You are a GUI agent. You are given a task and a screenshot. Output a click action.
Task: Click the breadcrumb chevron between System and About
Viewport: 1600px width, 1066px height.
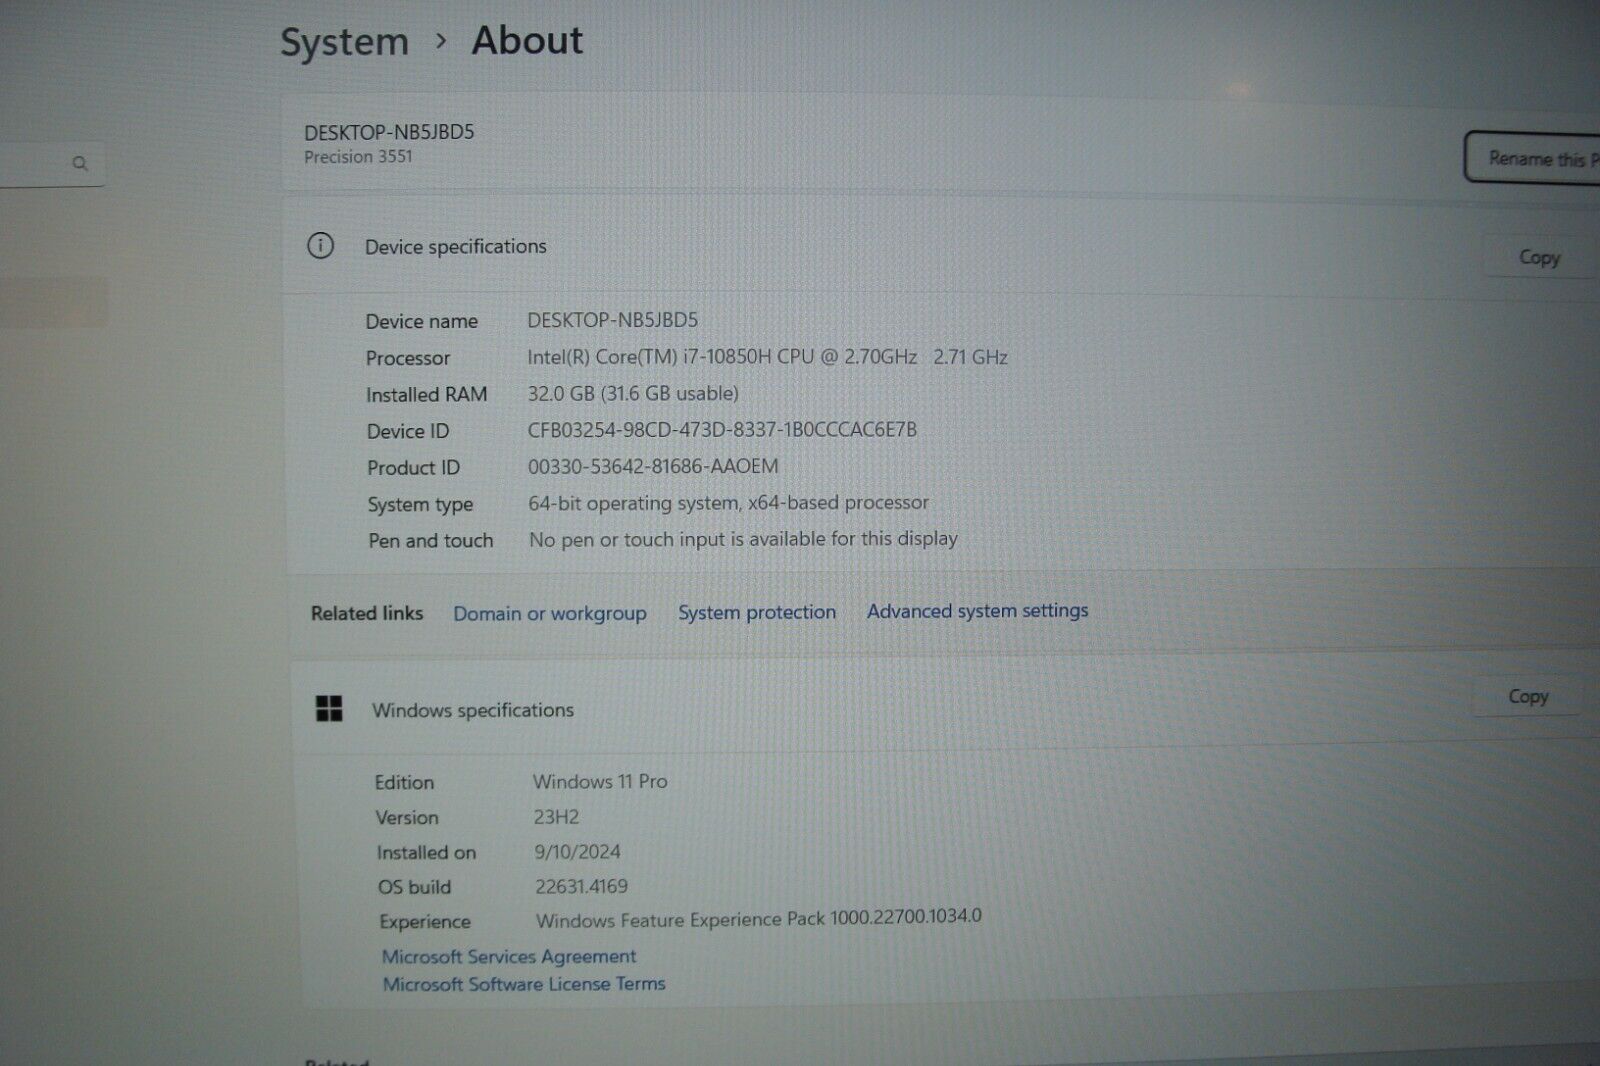441,42
